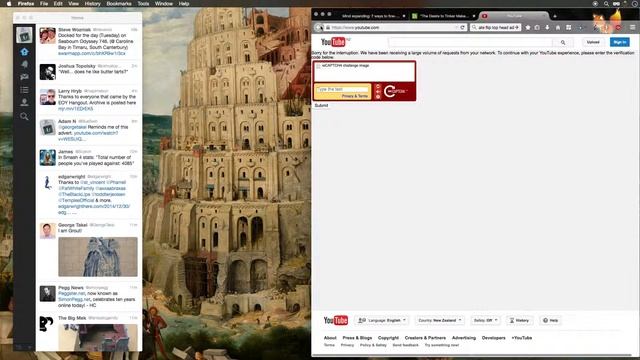Click the Firefox URL address bar
This screenshot has height=360, width=640.
click(x=392, y=27)
